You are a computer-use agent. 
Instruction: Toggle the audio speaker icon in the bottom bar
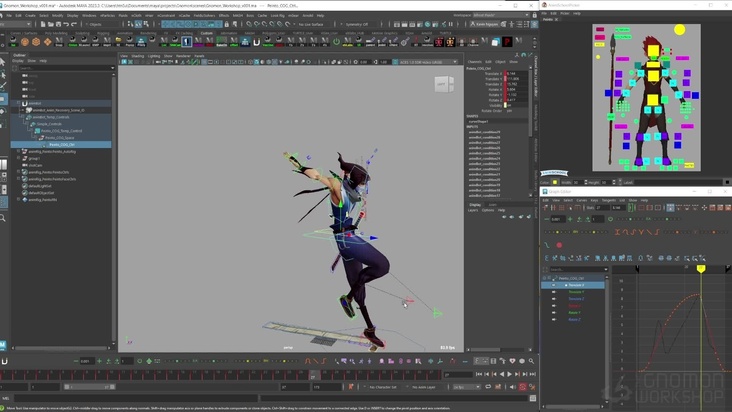tap(513, 387)
